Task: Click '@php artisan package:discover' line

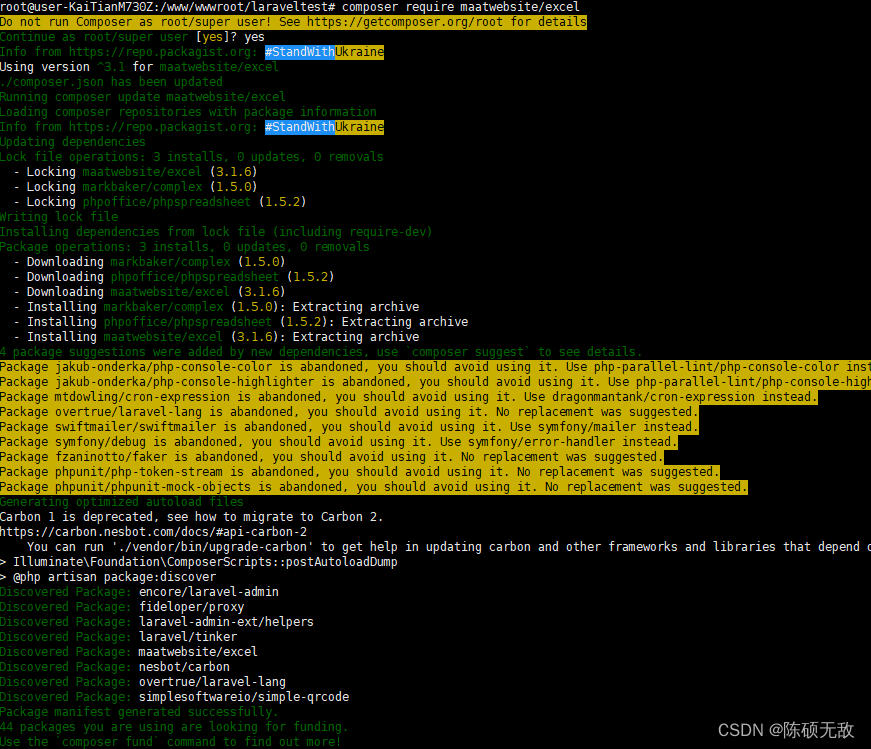Action: click(x=108, y=577)
